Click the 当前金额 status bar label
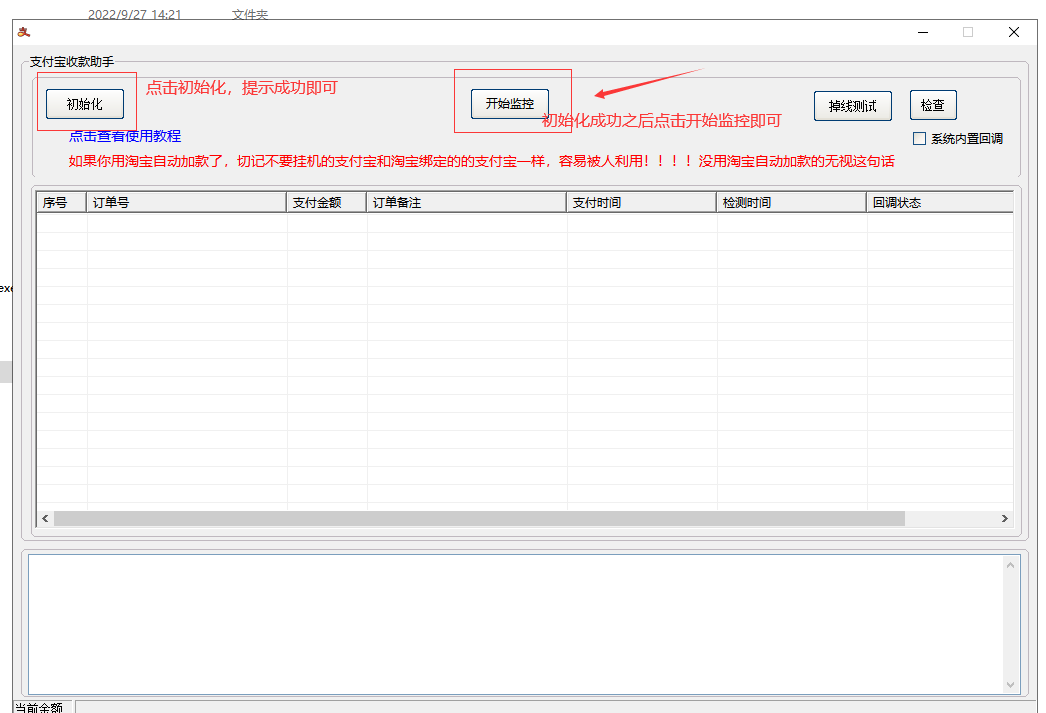Viewport: 1046px width, 713px height. (39, 707)
